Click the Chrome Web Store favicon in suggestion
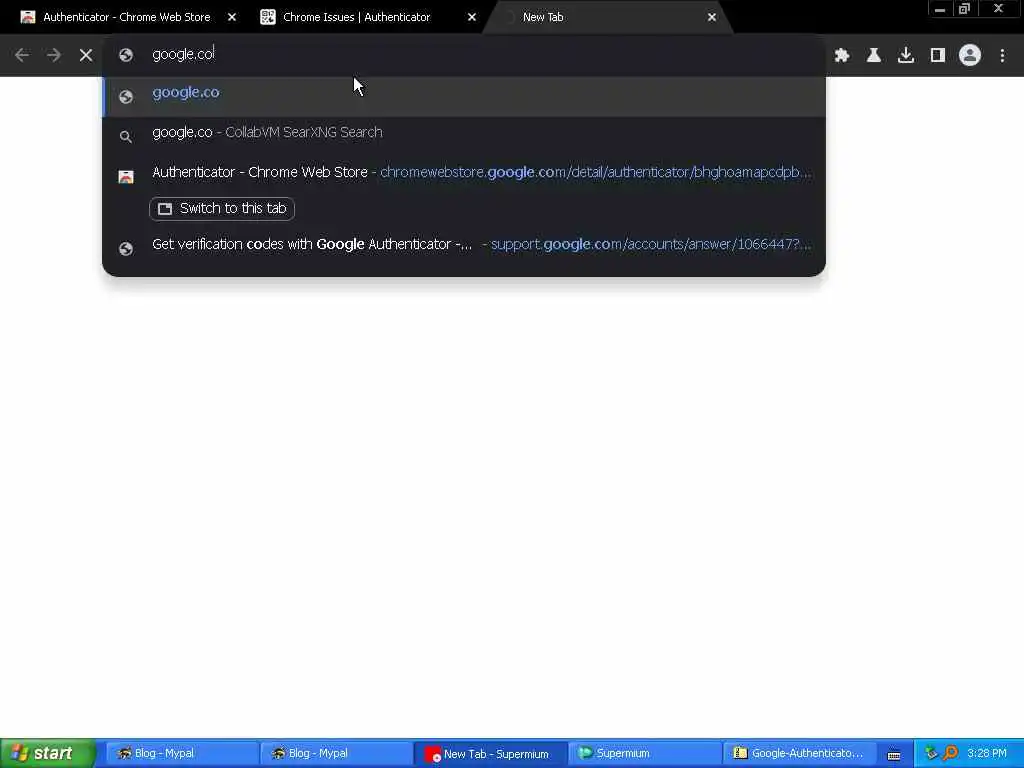This screenshot has width=1024, height=768. tap(126, 177)
